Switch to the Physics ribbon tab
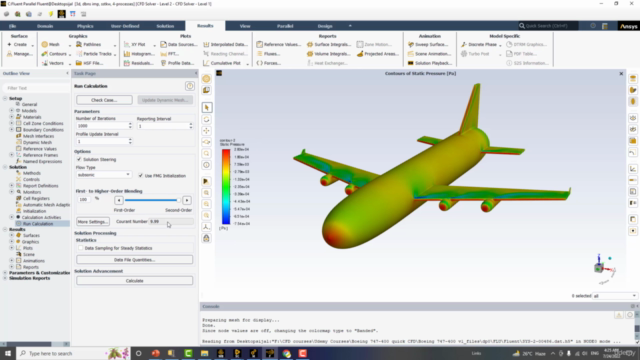The height and width of the screenshot is (360, 640). click(85, 26)
